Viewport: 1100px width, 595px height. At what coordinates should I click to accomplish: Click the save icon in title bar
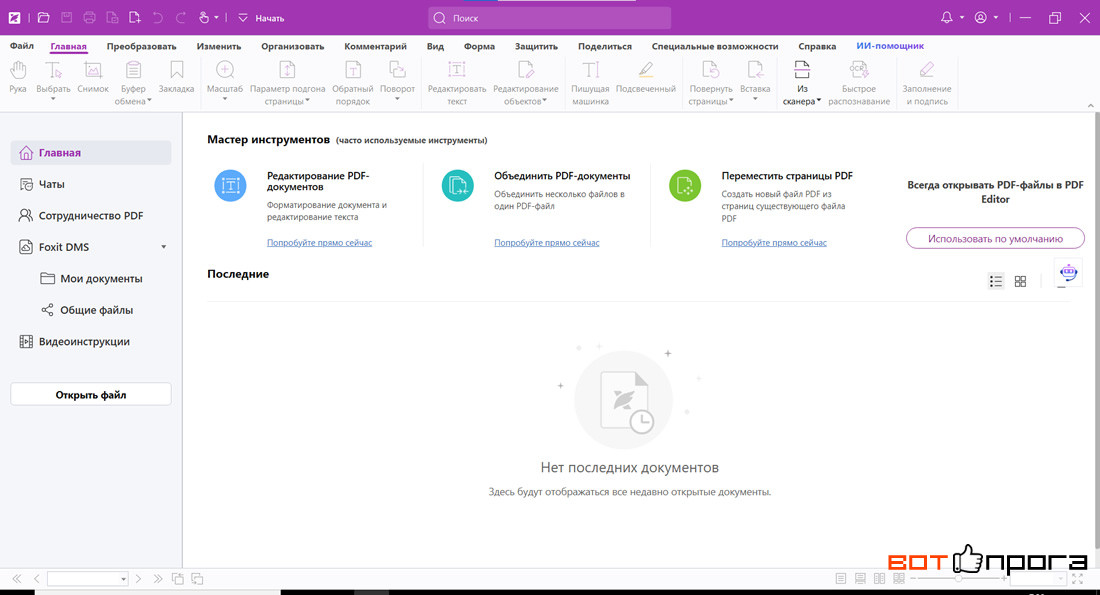[x=67, y=18]
